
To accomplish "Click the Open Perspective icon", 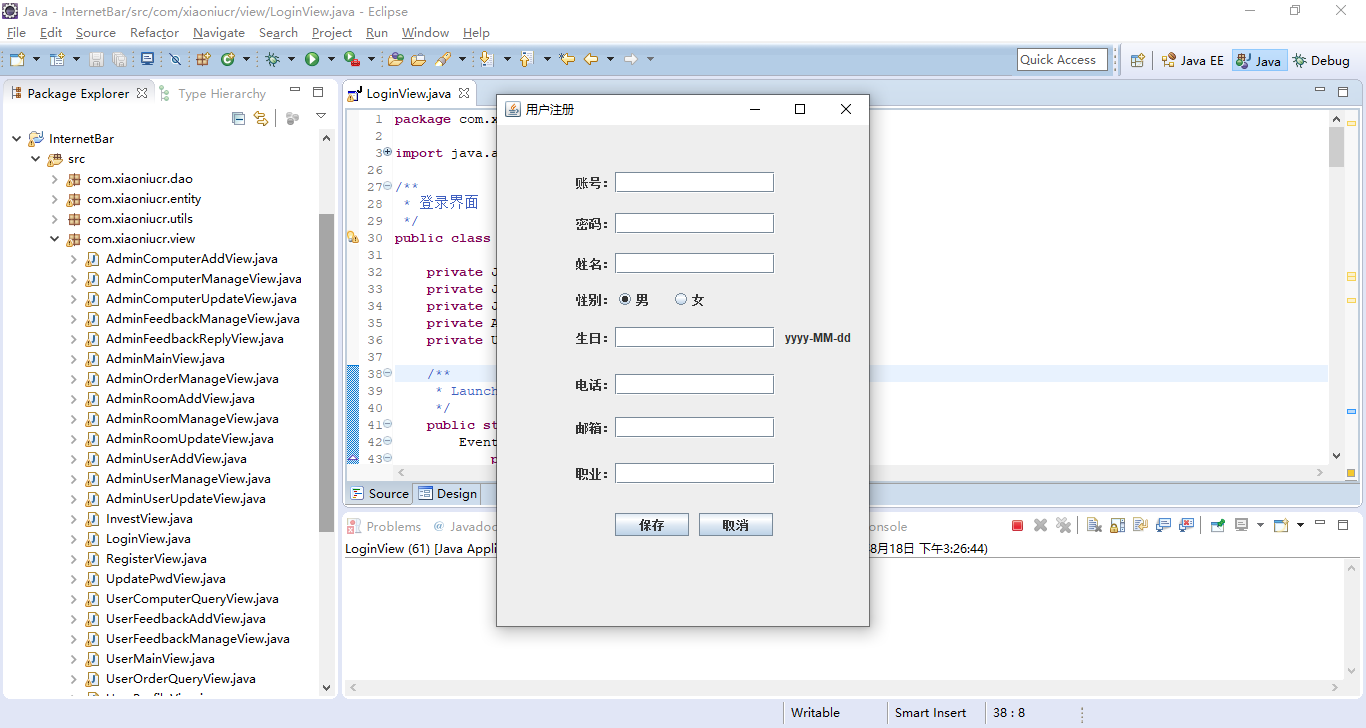I will point(1137,60).
